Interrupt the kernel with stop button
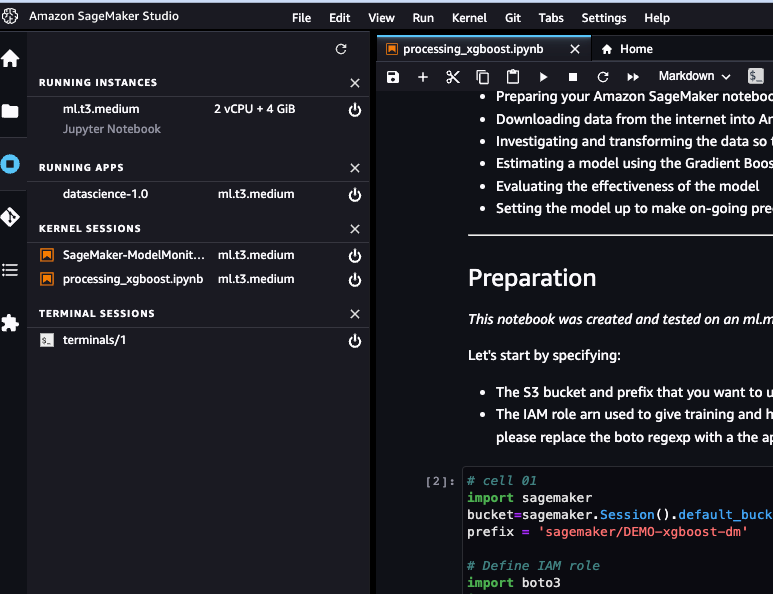 (x=573, y=77)
